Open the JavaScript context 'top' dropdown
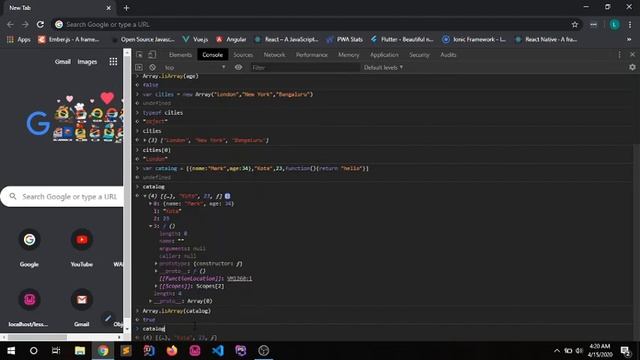 tap(195, 67)
